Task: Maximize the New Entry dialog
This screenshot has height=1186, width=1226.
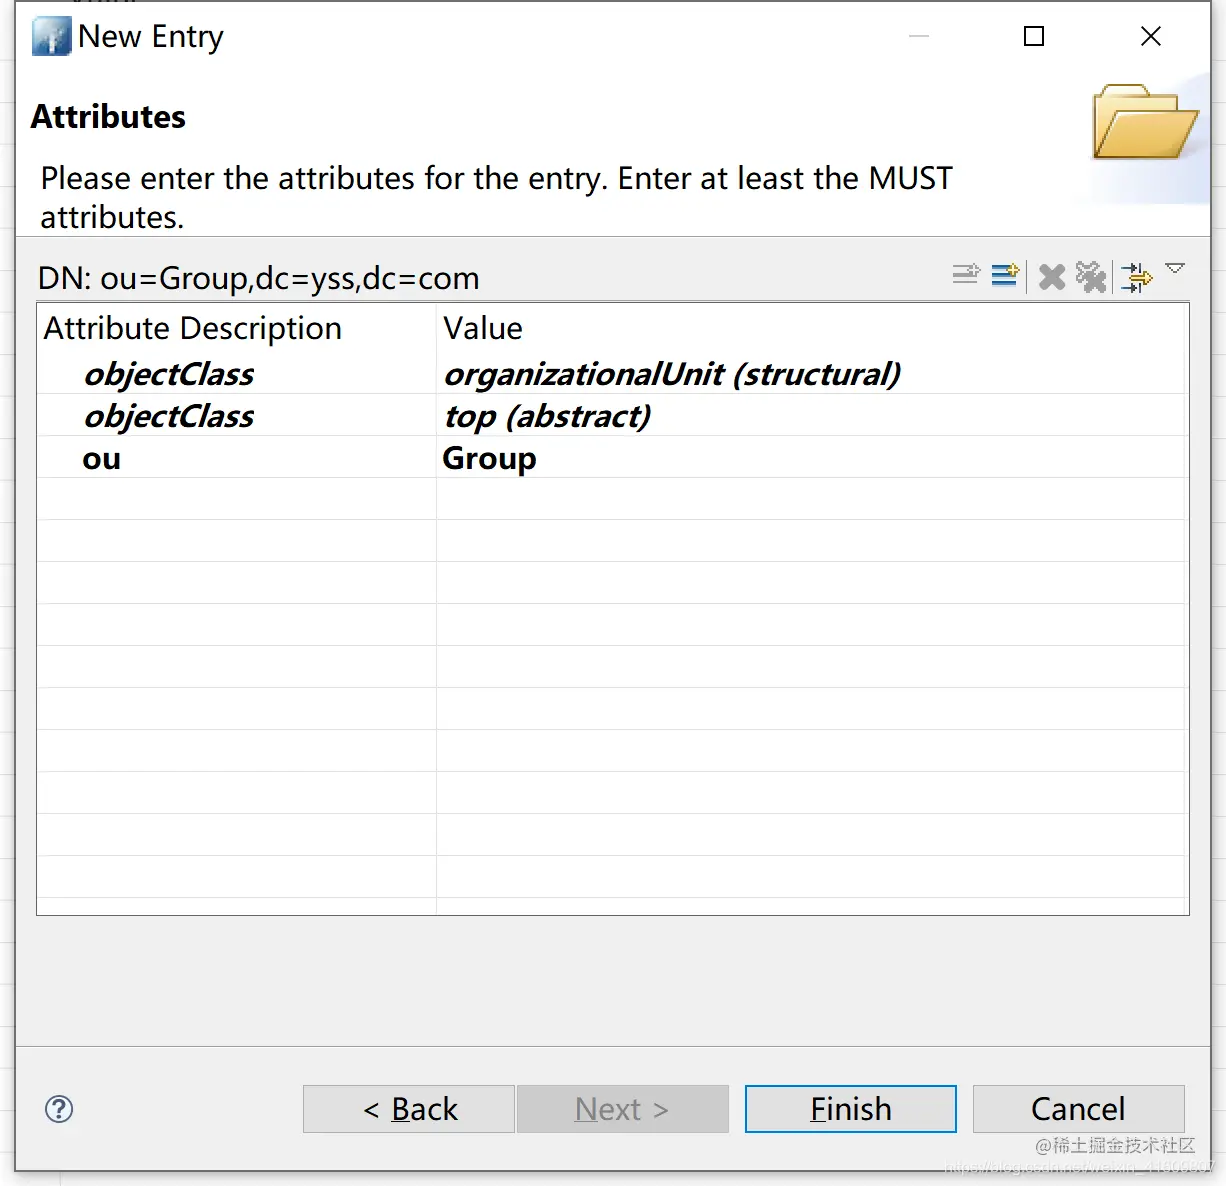Action: [1034, 36]
